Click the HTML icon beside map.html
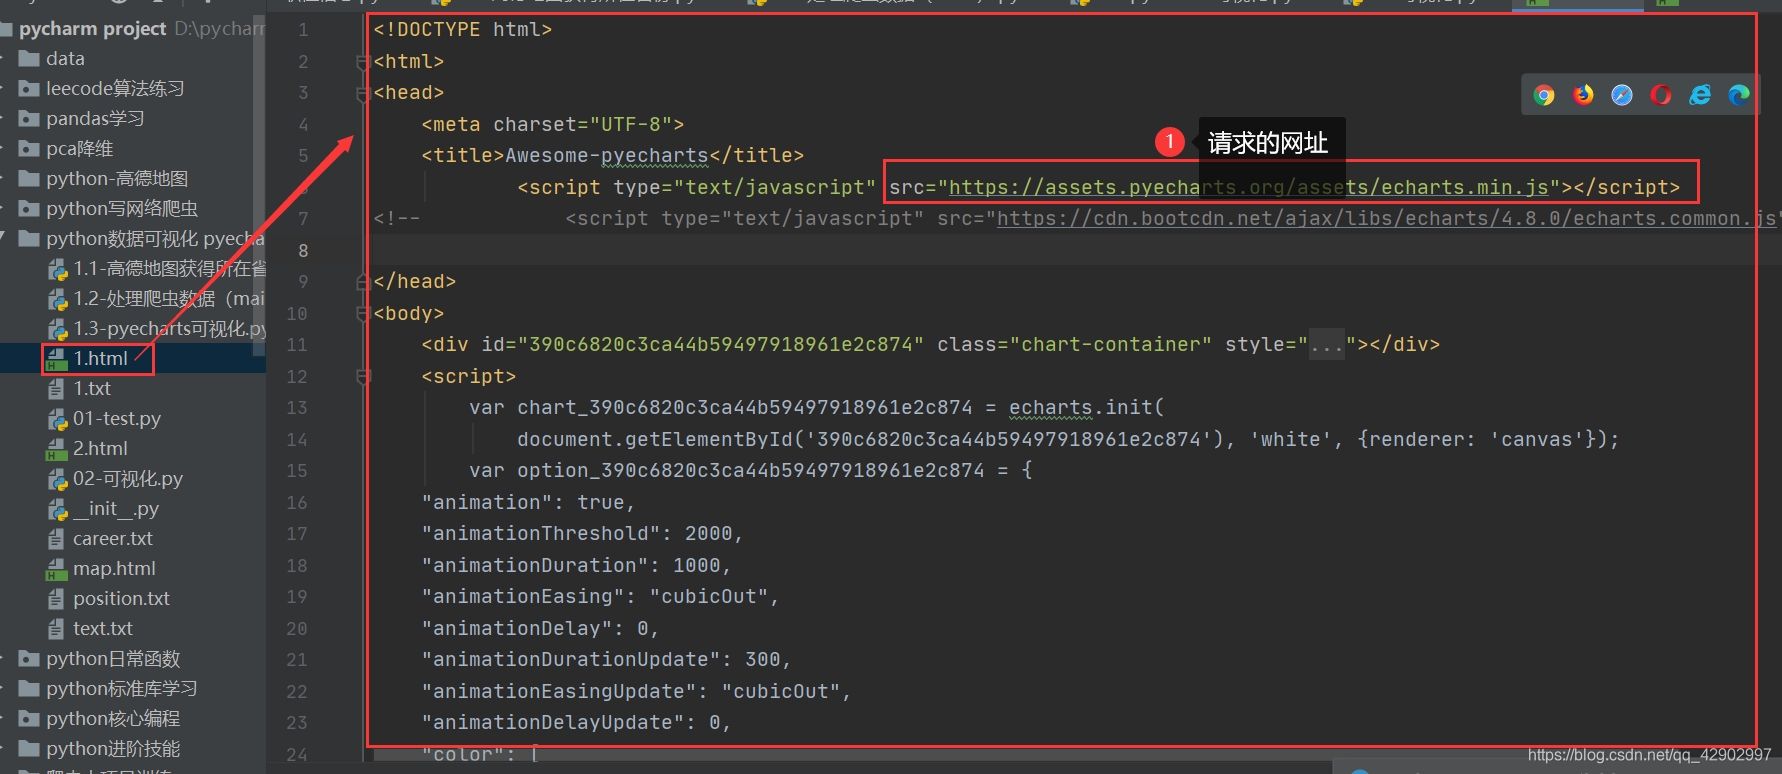Screen dimensions: 1782x774 57,569
